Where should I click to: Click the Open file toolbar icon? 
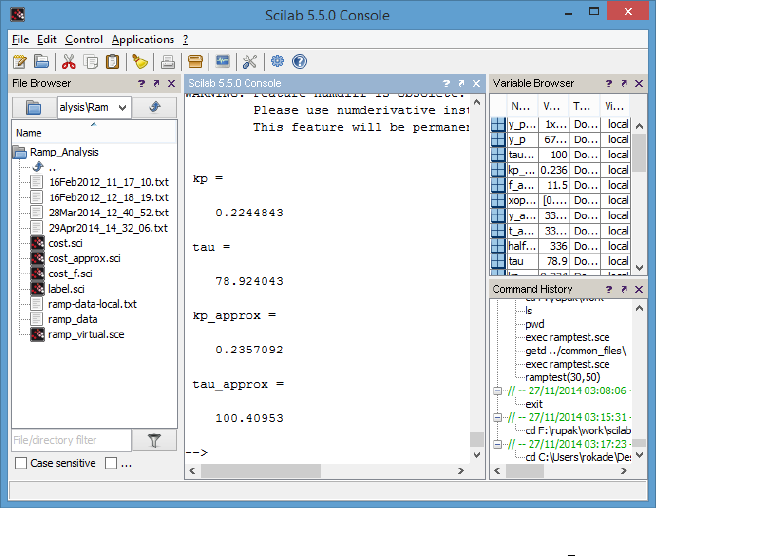tap(42, 62)
